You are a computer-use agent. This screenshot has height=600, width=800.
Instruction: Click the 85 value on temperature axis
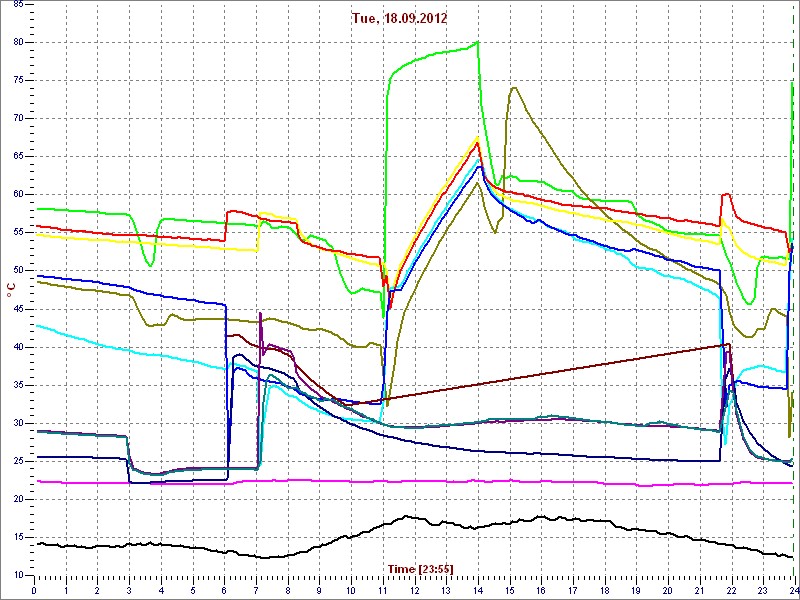coord(18,5)
